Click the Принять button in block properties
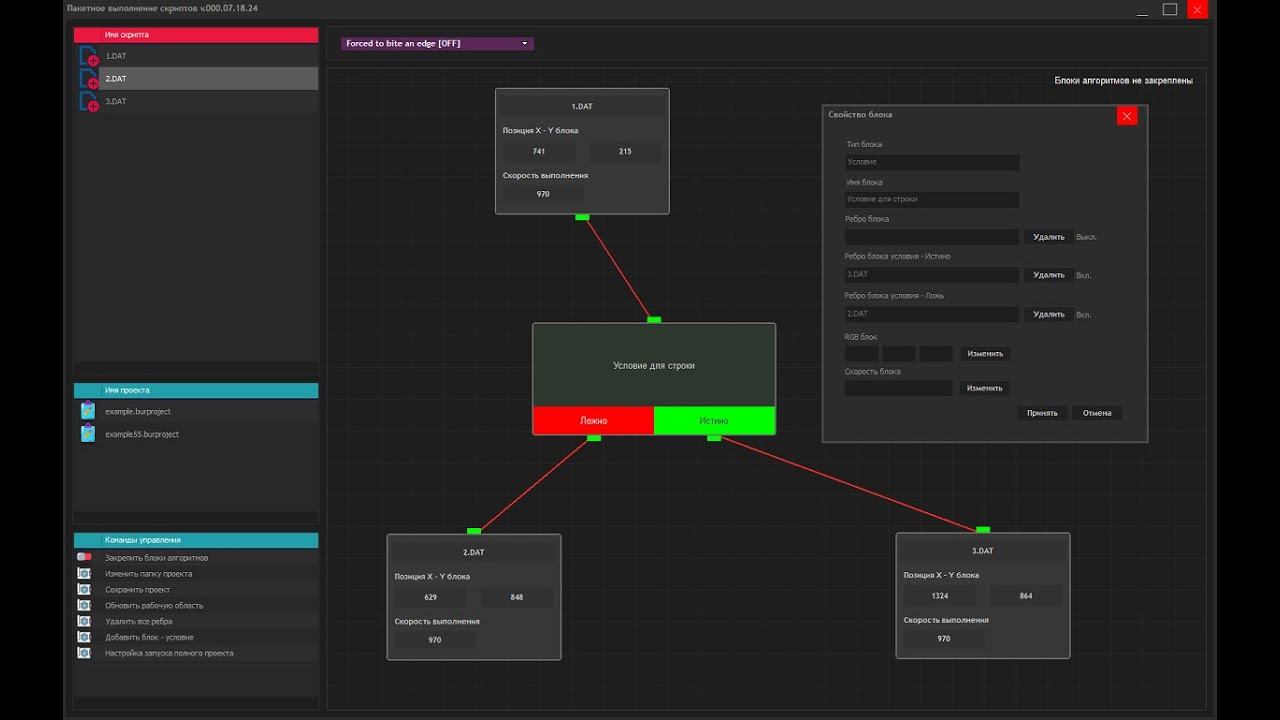This screenshot has height=720, width=1280. [1042, 413]
